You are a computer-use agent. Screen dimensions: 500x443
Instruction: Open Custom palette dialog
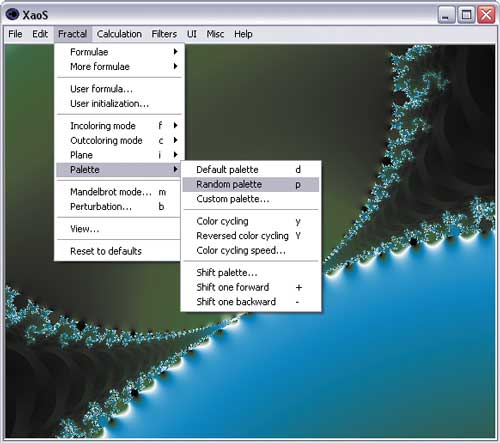(251, 199)
